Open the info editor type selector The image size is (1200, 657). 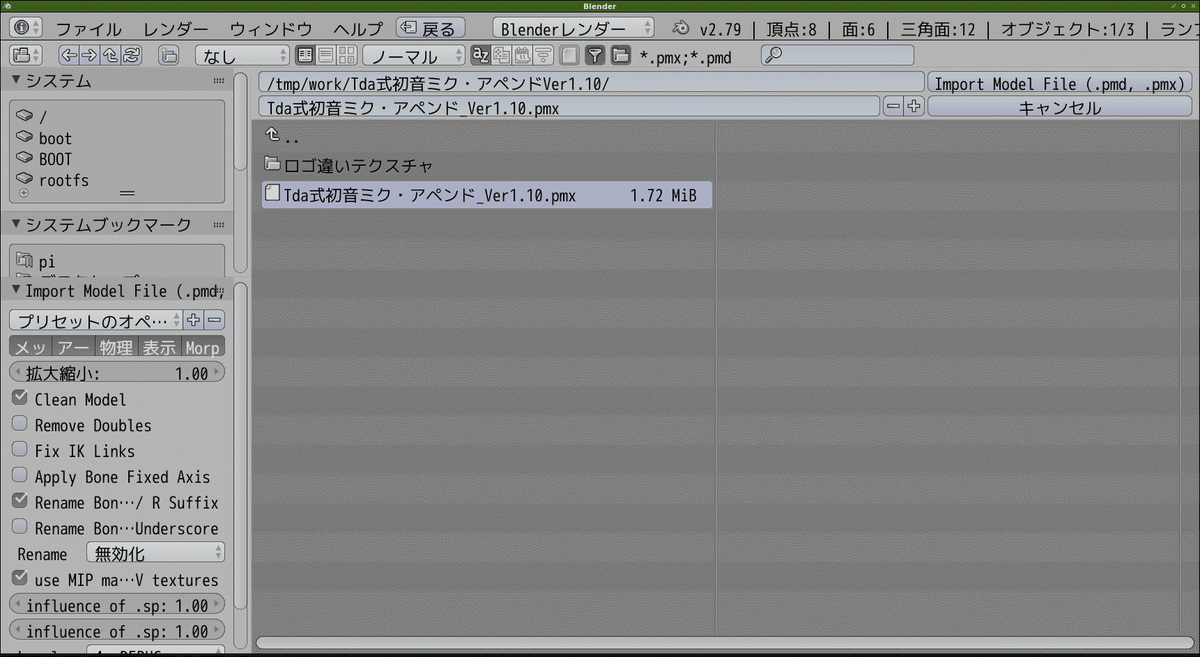tap(26, 29)
